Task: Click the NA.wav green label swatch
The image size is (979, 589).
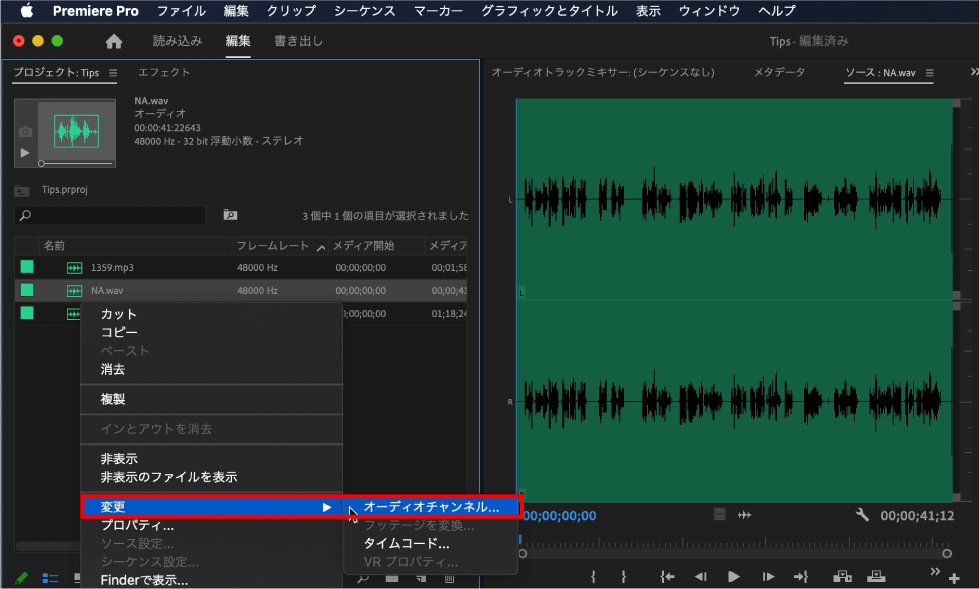Action: click(27, 290)
